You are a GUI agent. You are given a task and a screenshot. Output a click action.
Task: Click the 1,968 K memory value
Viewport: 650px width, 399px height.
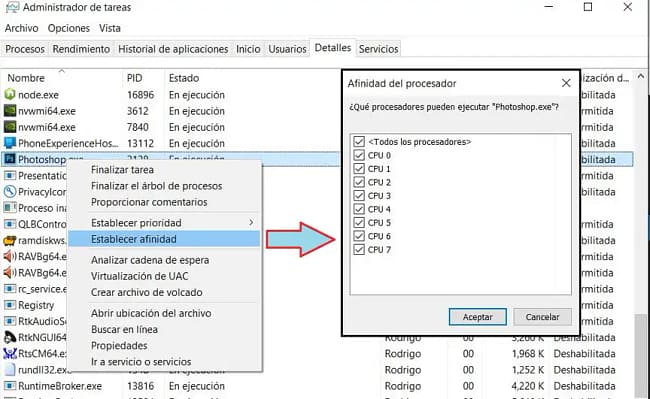tap(528, 353)
